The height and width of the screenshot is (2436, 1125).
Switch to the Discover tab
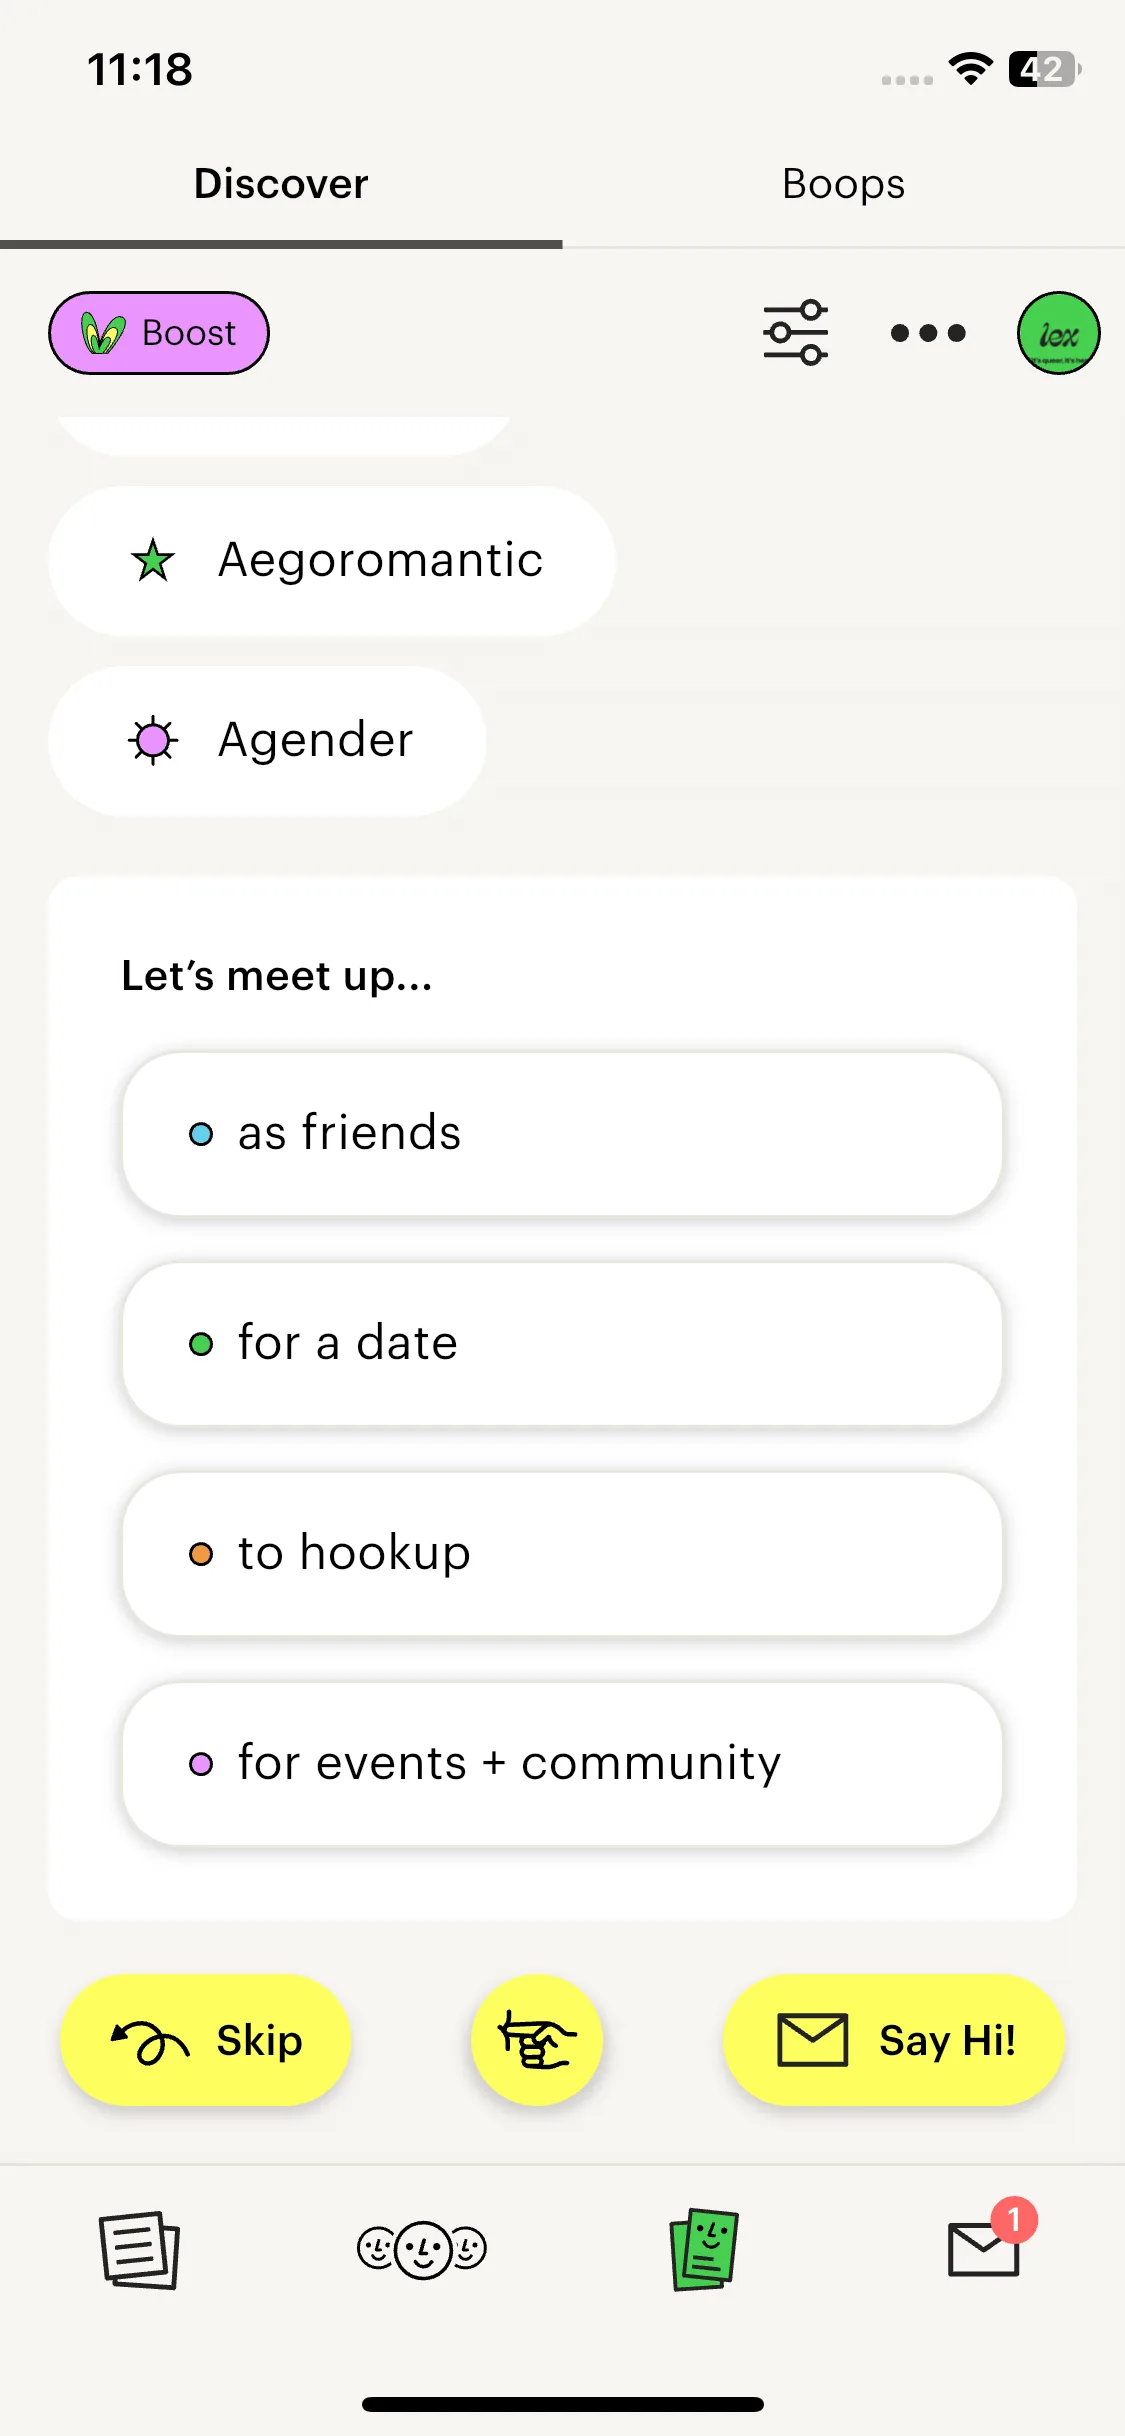281,184
